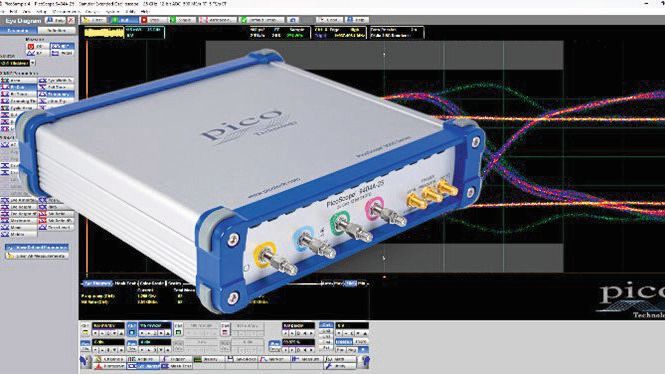Click the camera copy-screen toolbar icon

point(293,20)
